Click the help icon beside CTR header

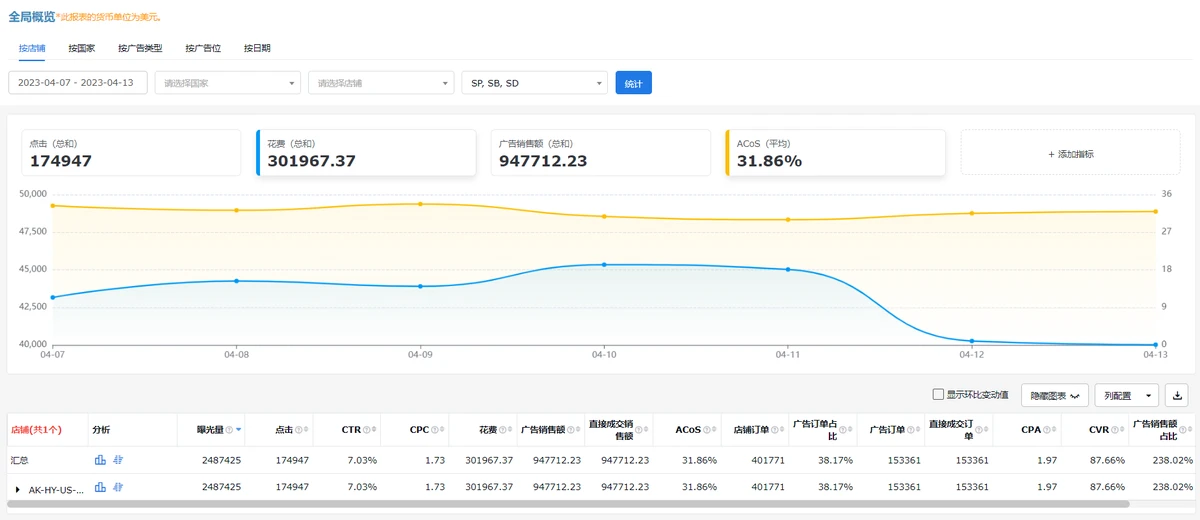click(x=368, y=430)
